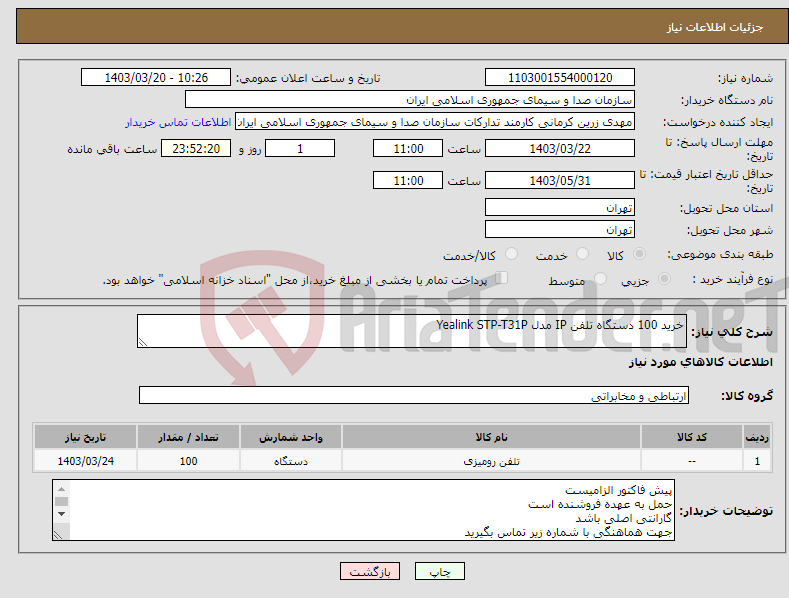The height and width of the screenshot is (598, 789).
Task: Click the تاریخ نیاز column header
Action: [86, 437]
